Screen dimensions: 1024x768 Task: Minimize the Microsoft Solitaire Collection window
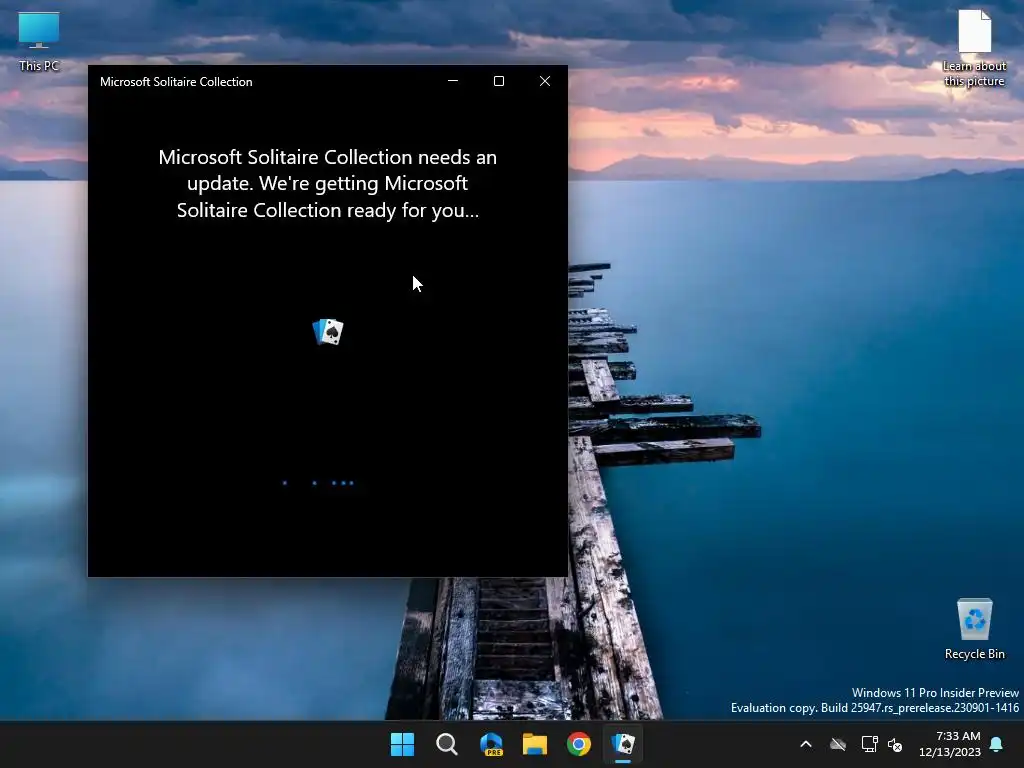coord(453,81)
